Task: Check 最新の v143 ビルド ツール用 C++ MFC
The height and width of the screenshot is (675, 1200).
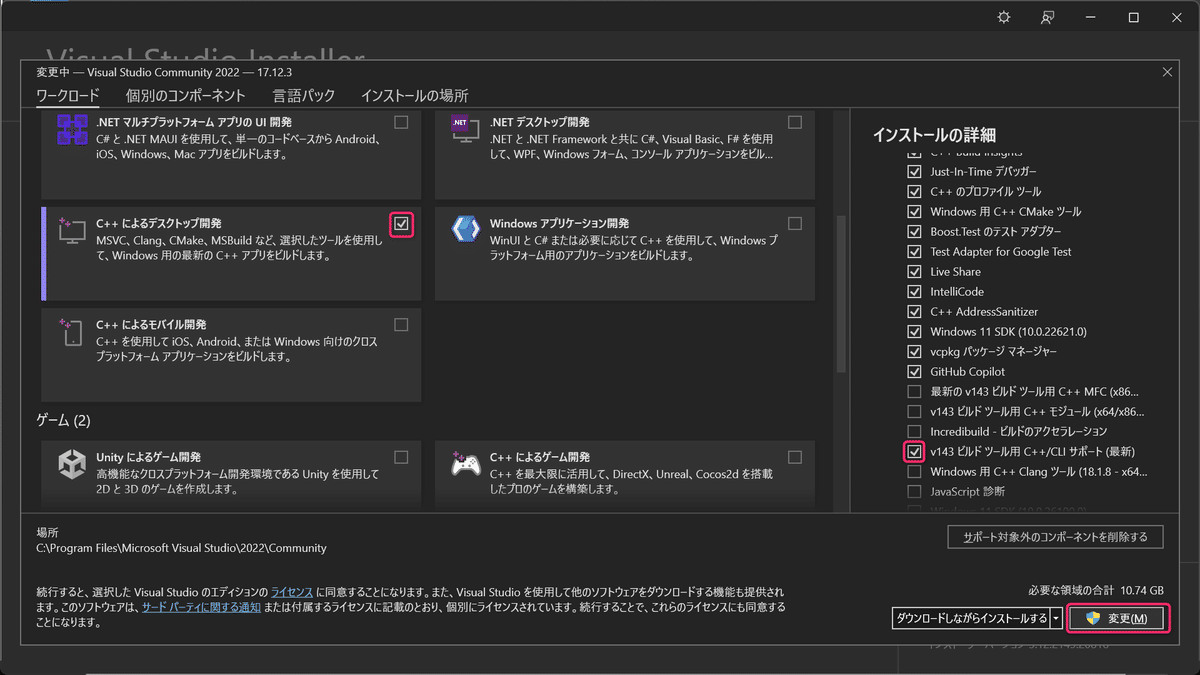Action: click(914, 391)
